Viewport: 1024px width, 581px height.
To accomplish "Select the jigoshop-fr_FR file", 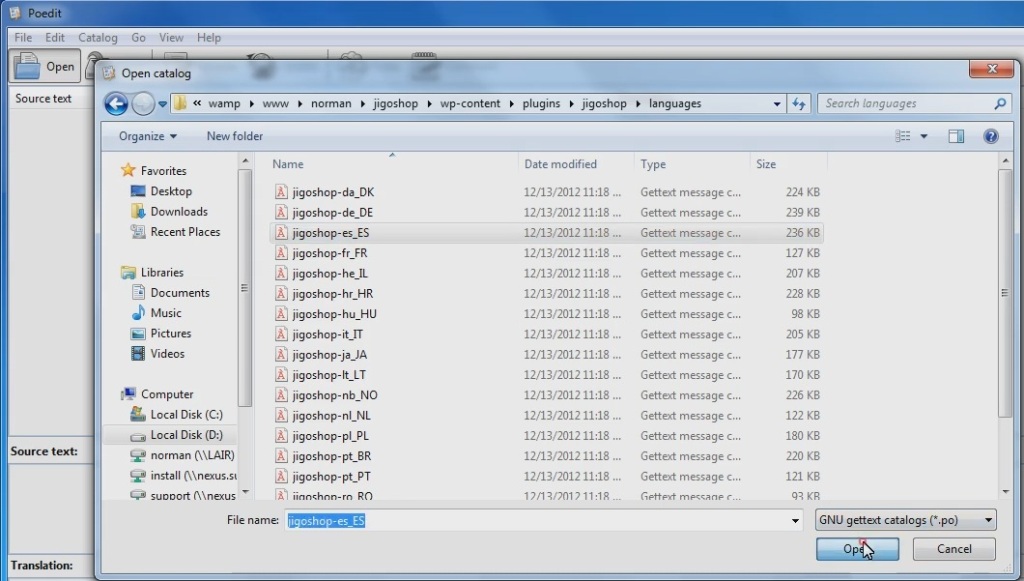I will coord(329,253).
